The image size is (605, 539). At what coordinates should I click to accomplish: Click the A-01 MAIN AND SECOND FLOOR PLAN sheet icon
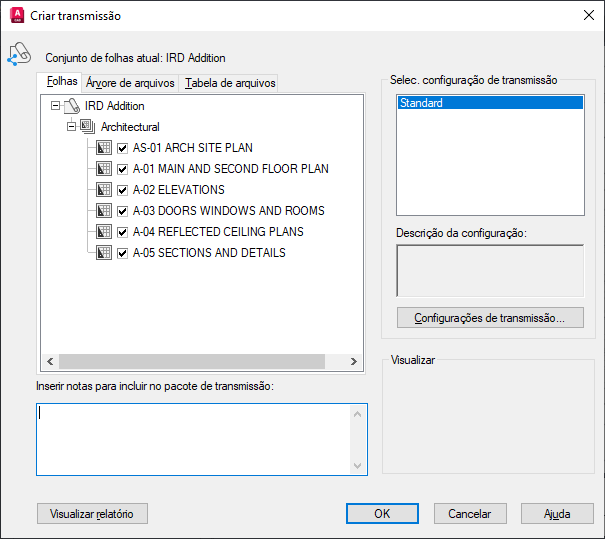(x=104, y=169)
